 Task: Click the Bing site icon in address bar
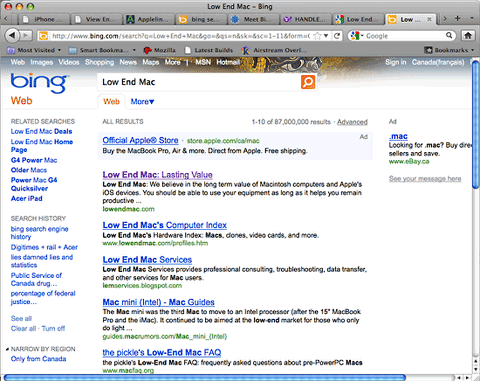point(43,36)
